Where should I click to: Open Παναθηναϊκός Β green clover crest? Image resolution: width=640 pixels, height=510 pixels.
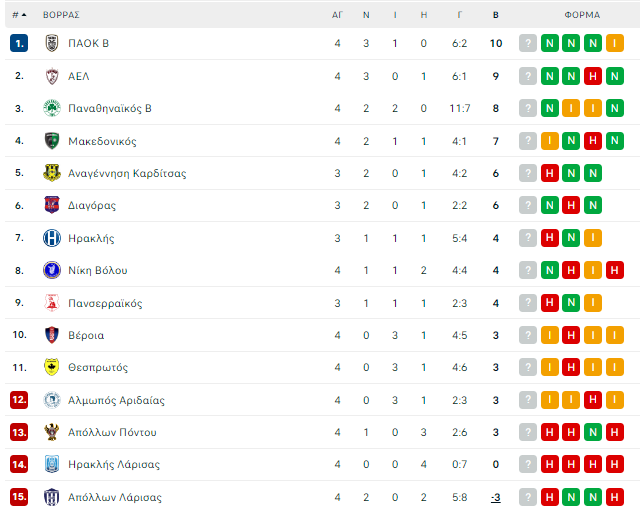click(x=52, y=108)
